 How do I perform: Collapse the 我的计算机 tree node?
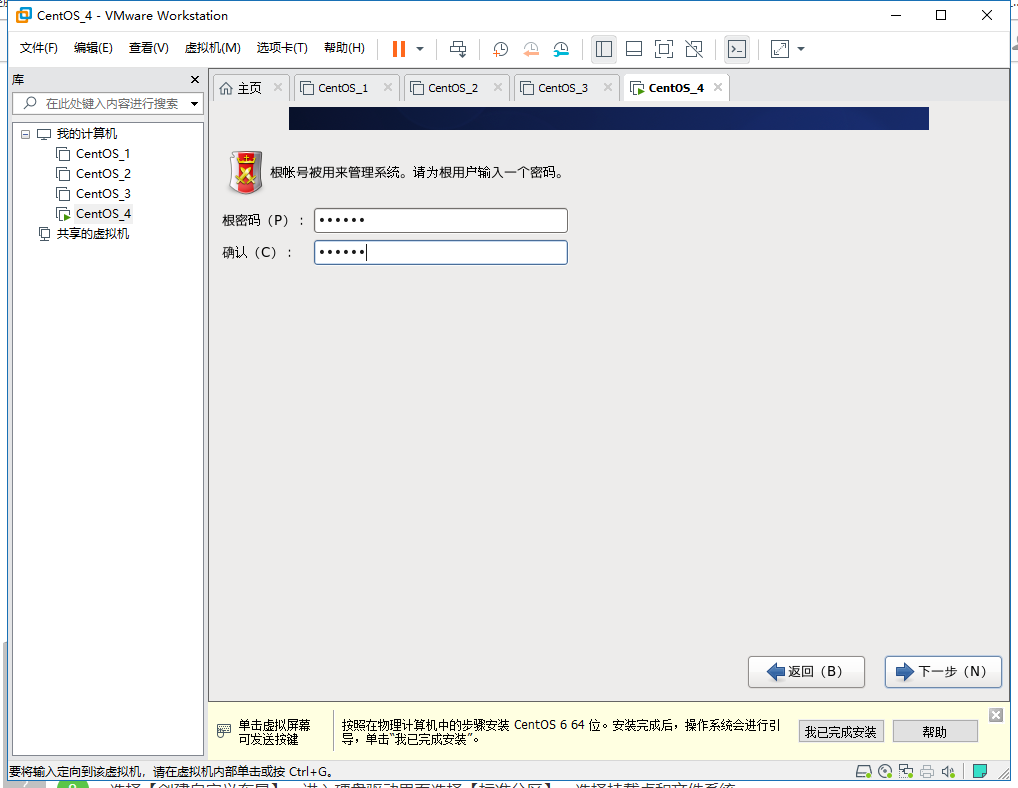pos(25,134)
